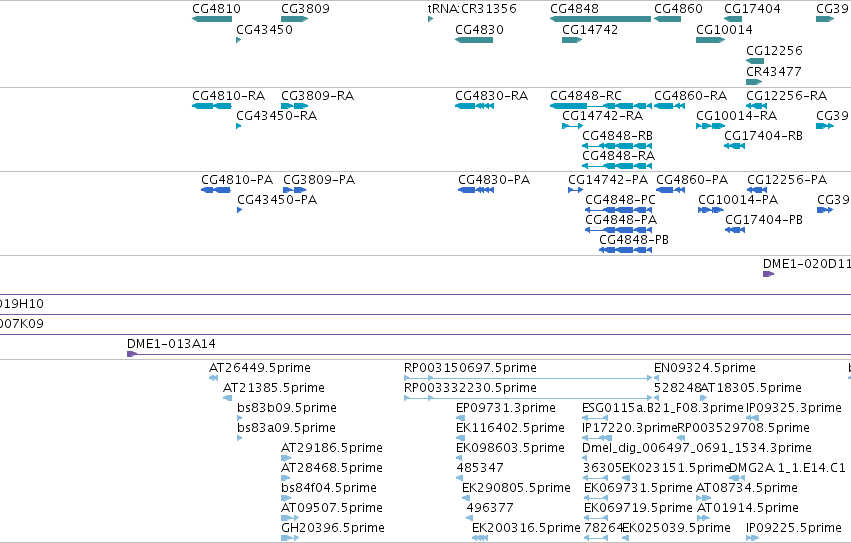Click the IP09225.5prime EST glyph

pos(752,538)
